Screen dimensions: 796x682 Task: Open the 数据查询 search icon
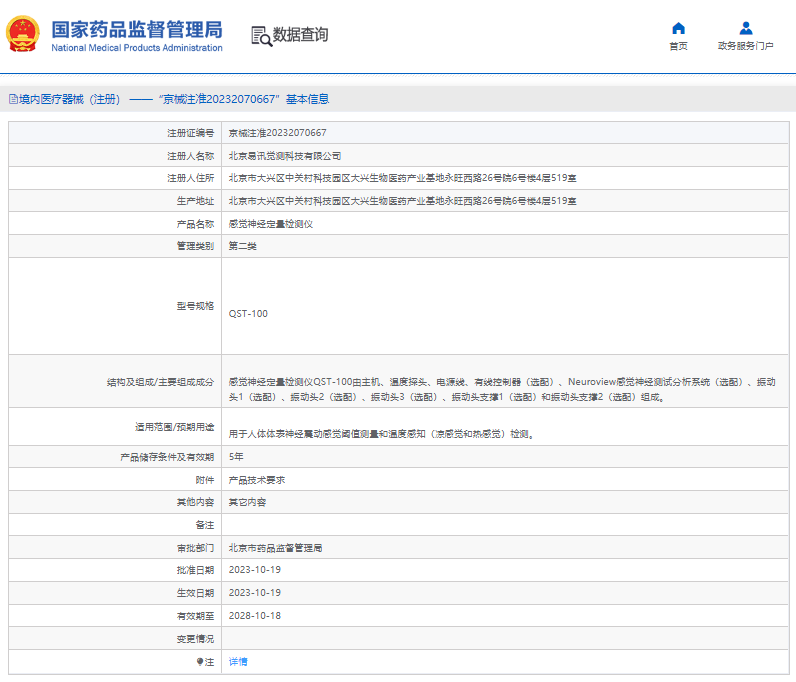tap(261, 36)
